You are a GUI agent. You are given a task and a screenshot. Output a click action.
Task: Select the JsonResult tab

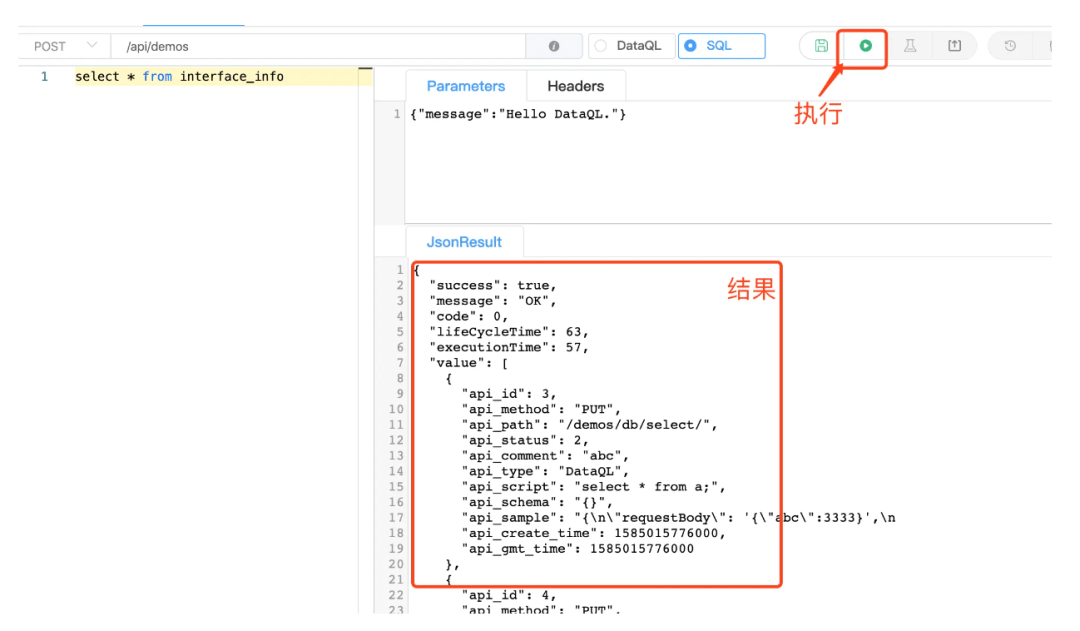click(464, 241)
